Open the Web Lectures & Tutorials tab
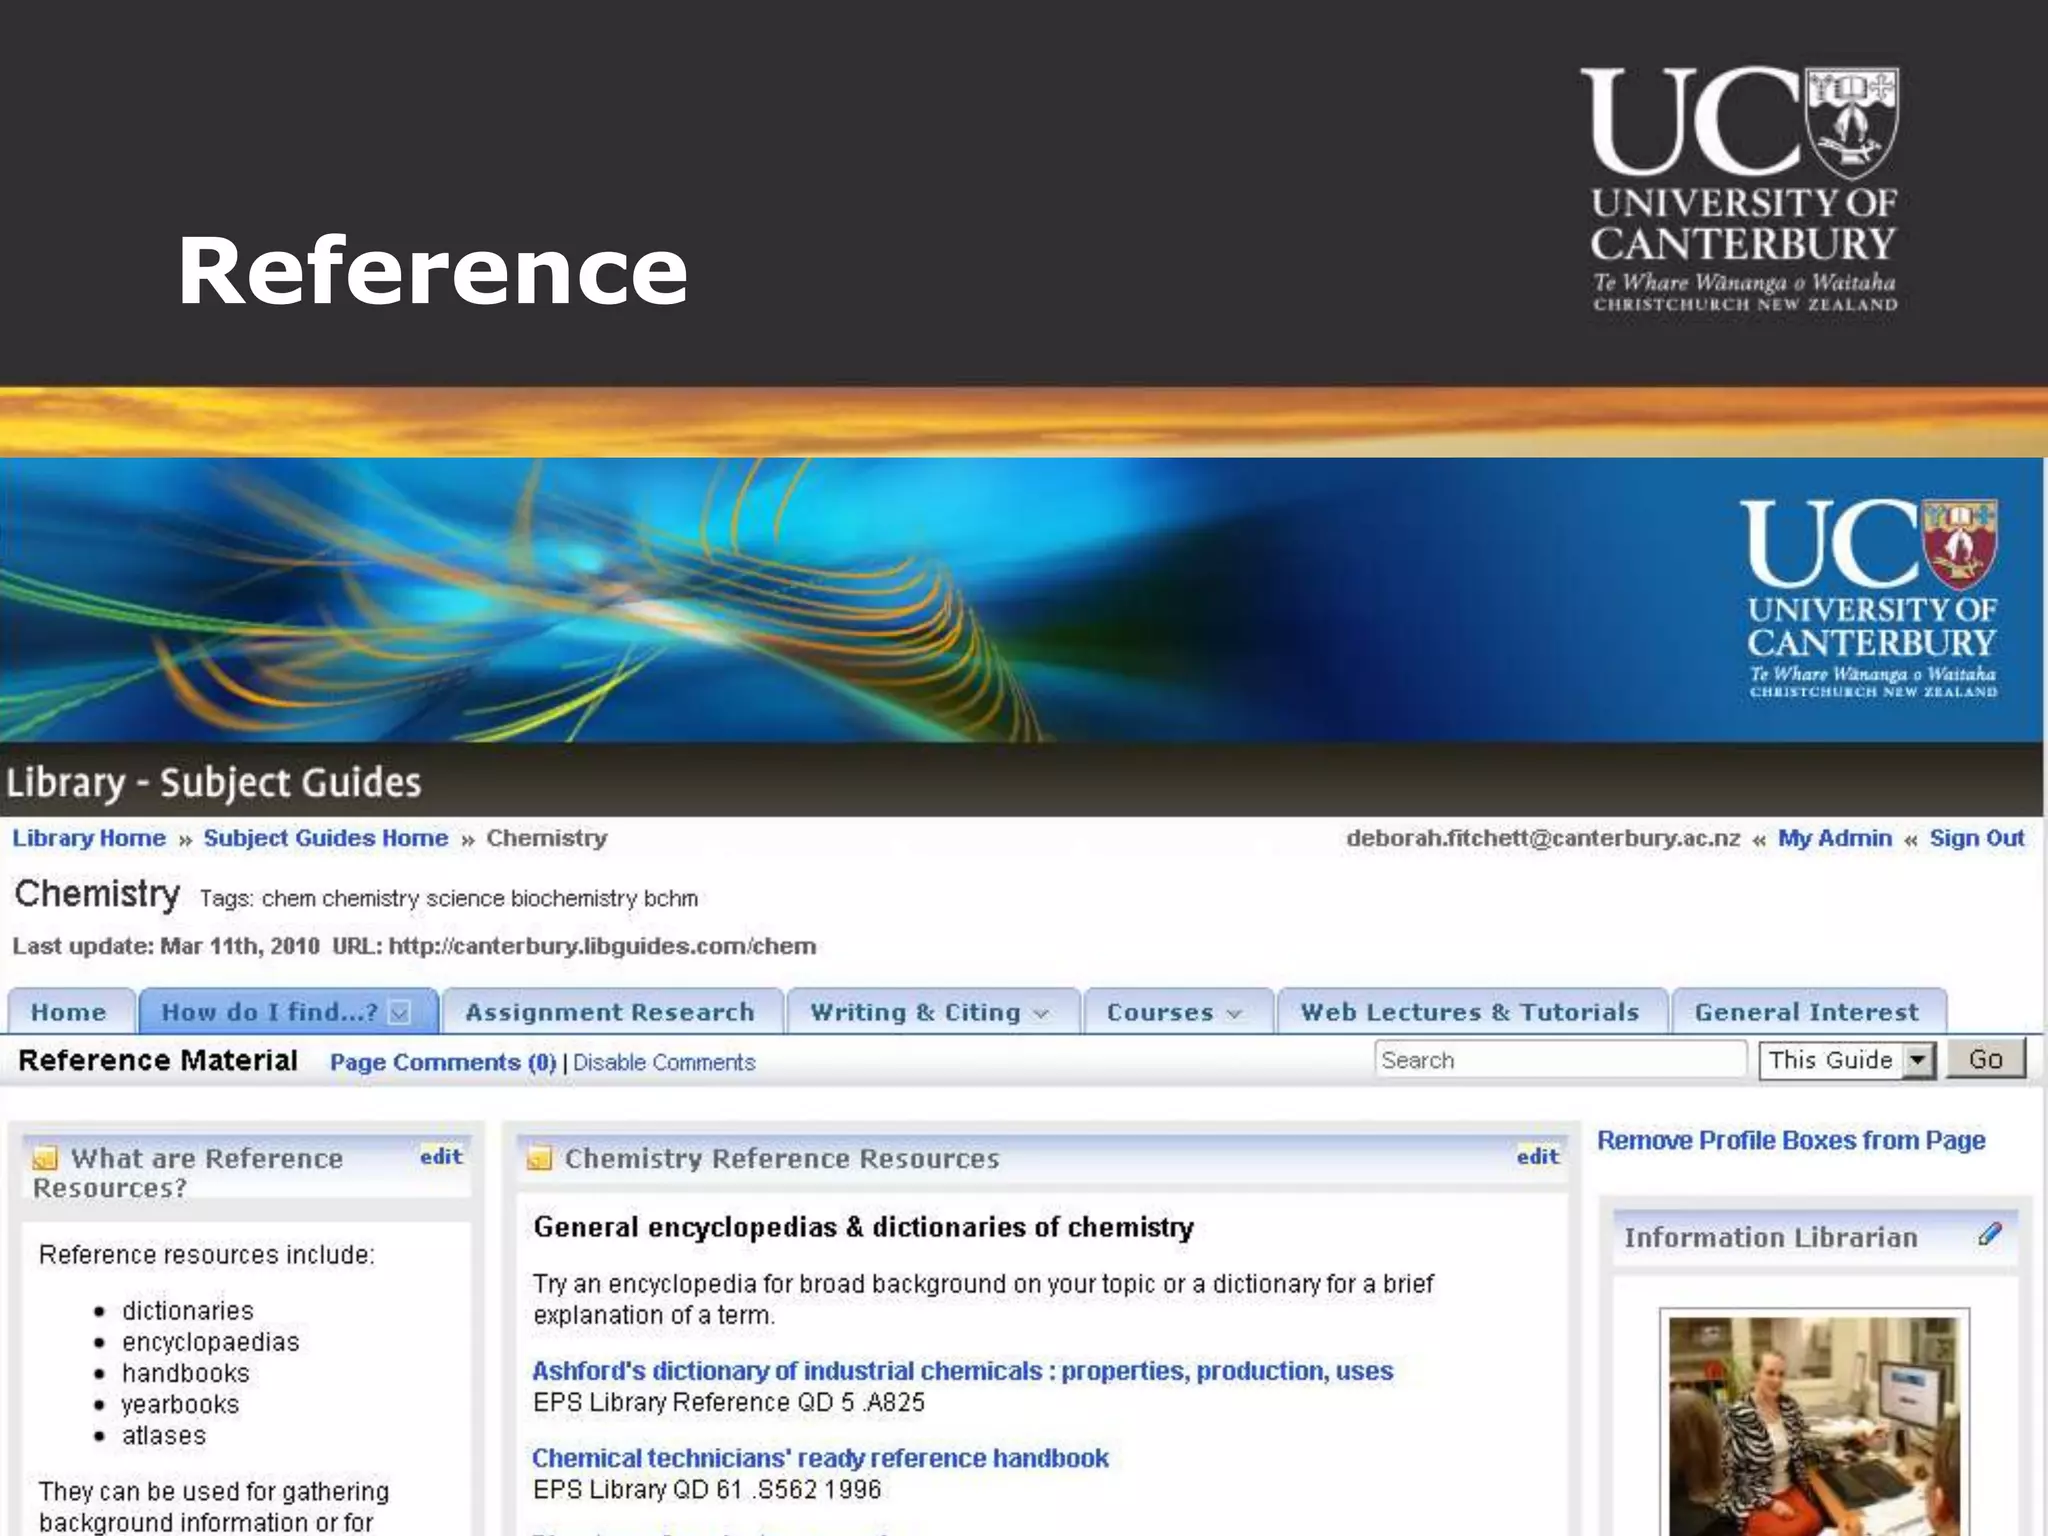 (1470, 1012)
